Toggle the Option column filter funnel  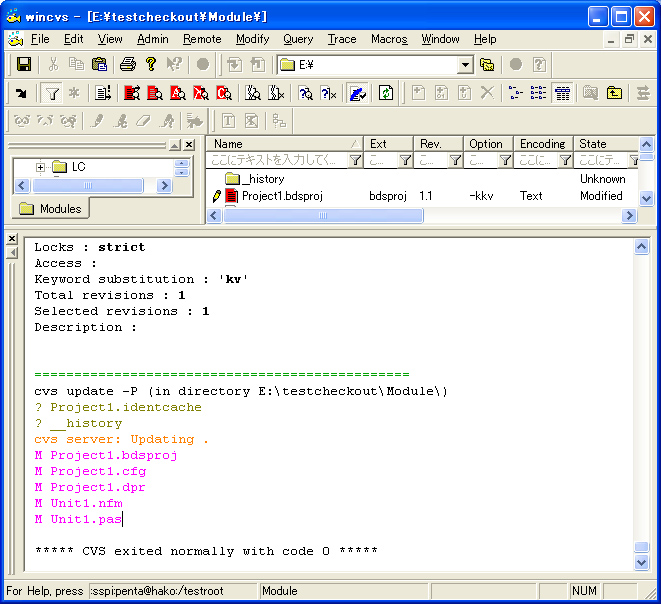click(505, 160)
